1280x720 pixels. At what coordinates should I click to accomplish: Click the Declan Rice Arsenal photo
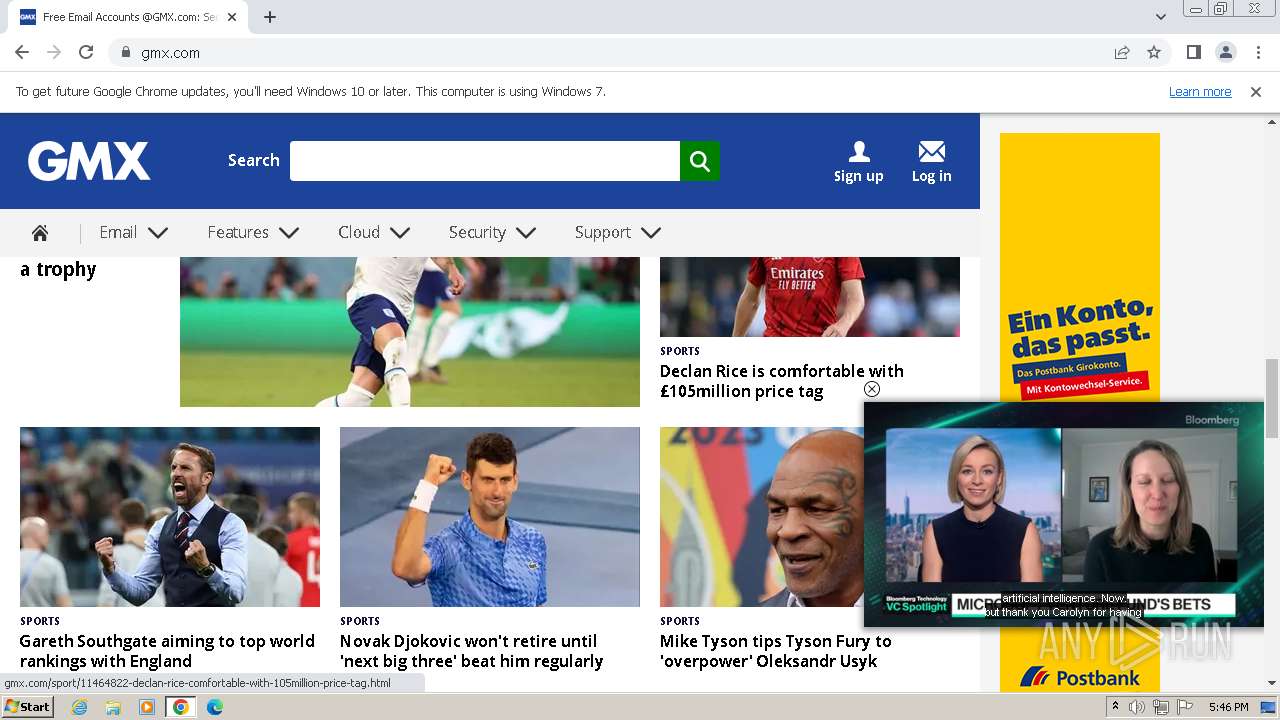(x=810, y=297)
